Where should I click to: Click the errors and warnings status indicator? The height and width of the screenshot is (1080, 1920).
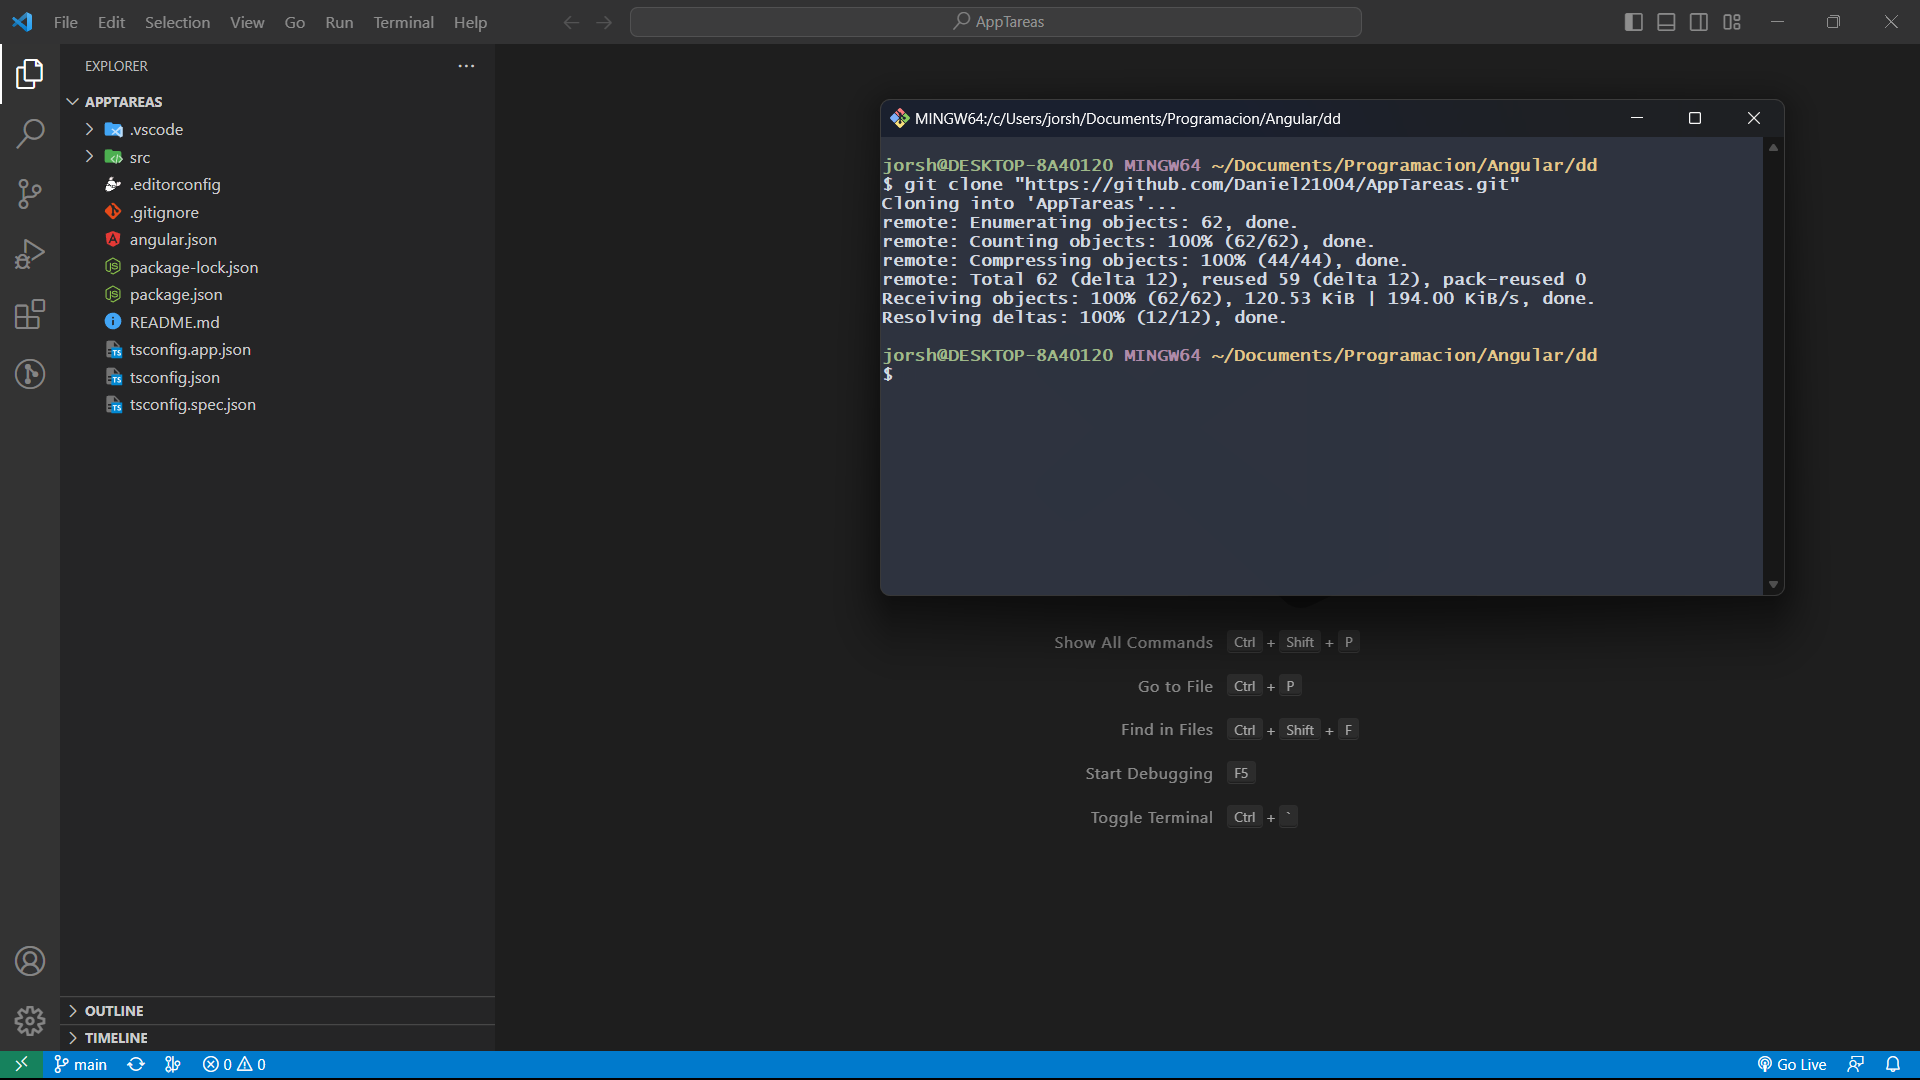click(x=234, y=1064)
